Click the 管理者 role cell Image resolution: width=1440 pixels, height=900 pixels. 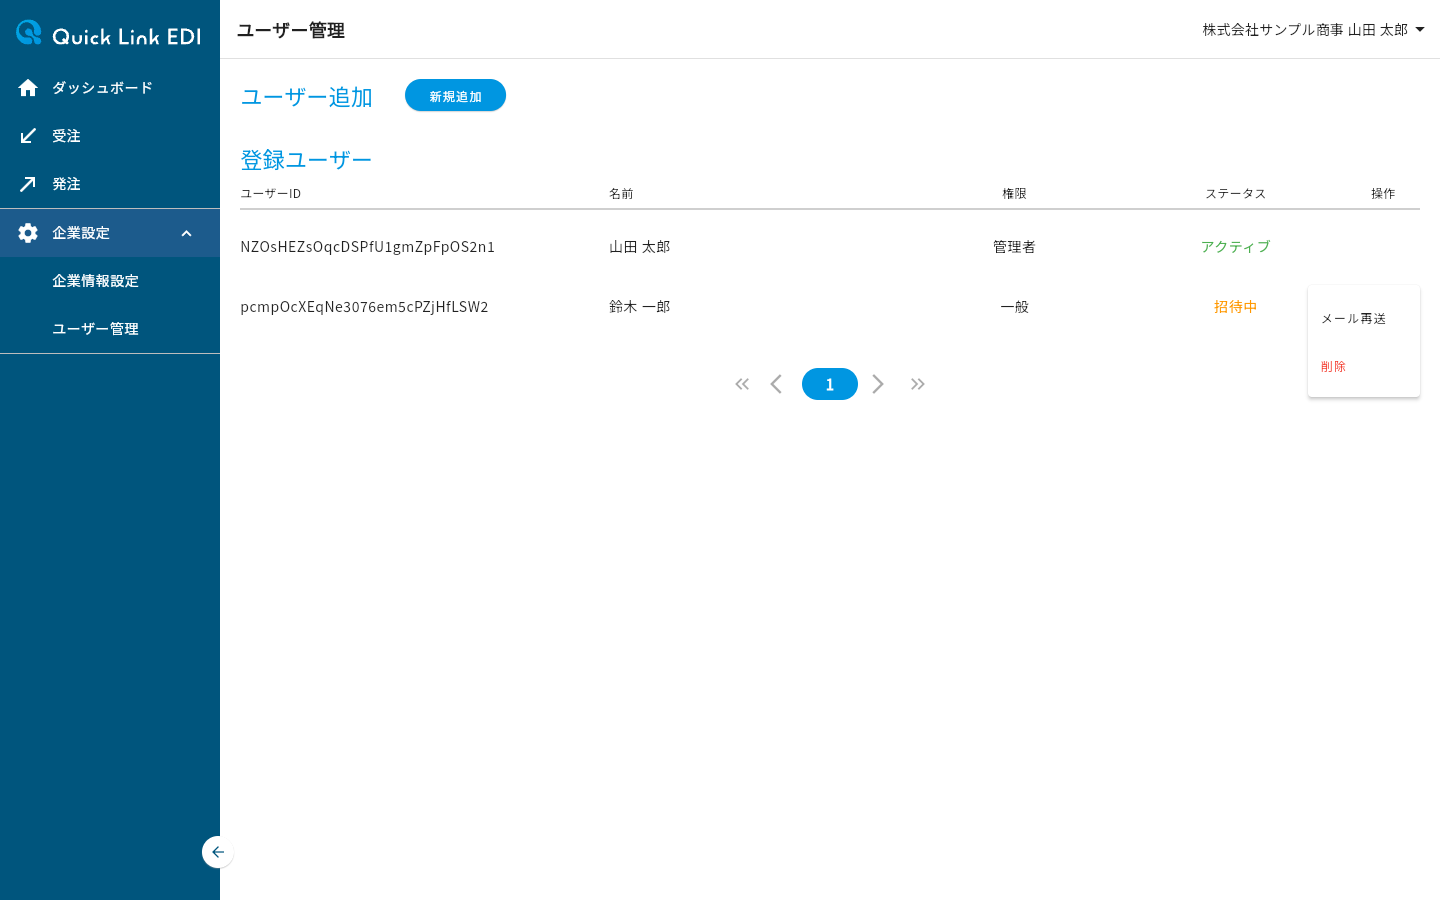click(1014, 247)
